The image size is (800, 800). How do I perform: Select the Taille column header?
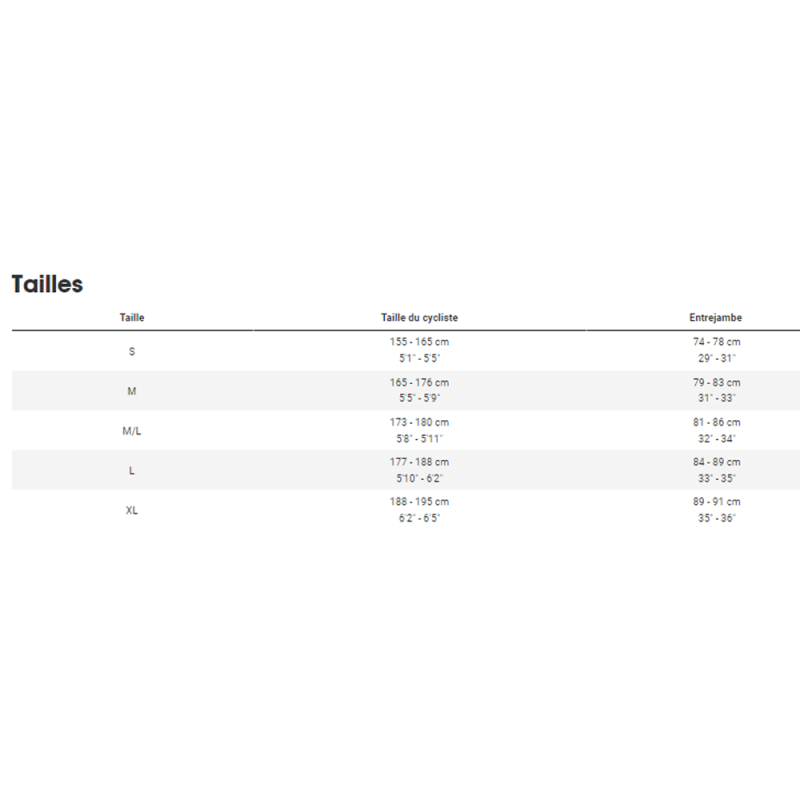(132, 318)
